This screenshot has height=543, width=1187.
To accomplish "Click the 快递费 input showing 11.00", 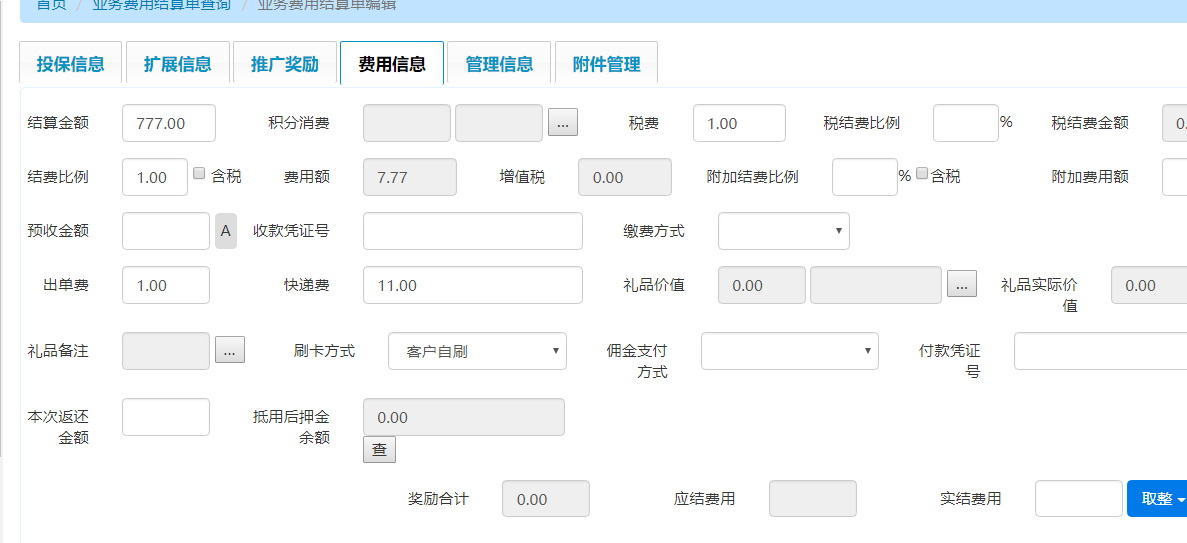I will (472, 285).
